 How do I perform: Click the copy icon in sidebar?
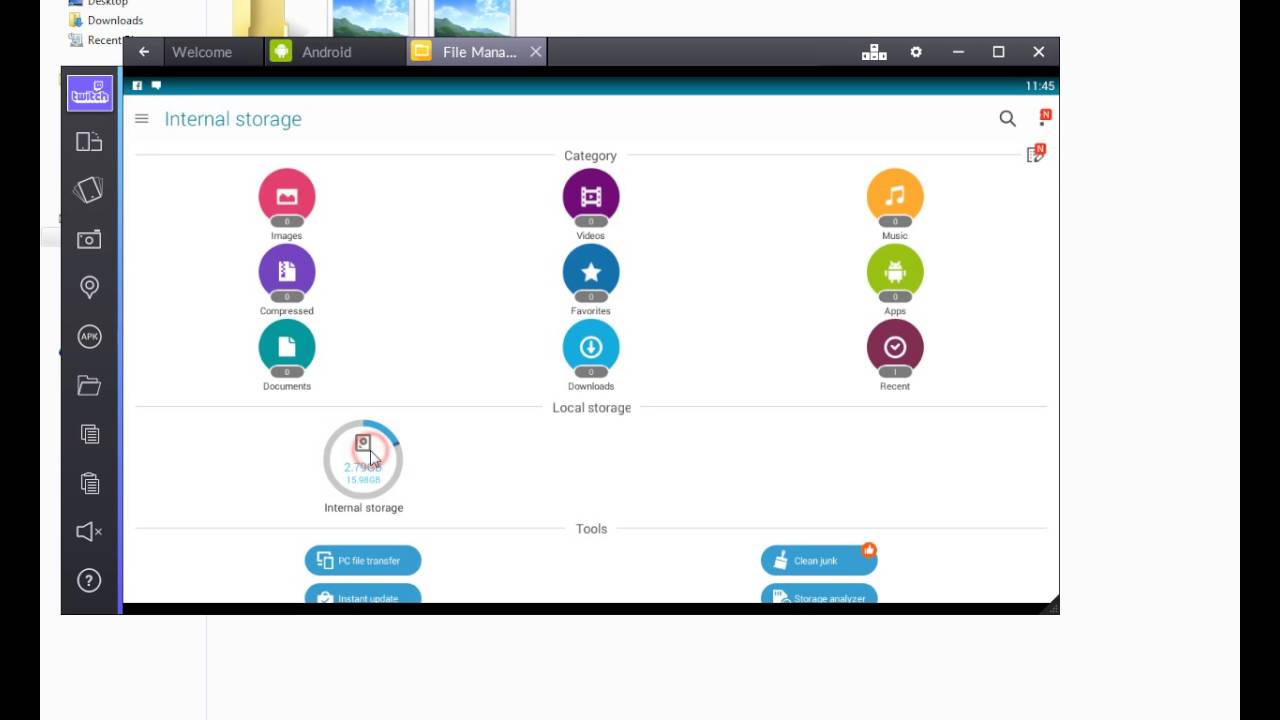point(89,434)
